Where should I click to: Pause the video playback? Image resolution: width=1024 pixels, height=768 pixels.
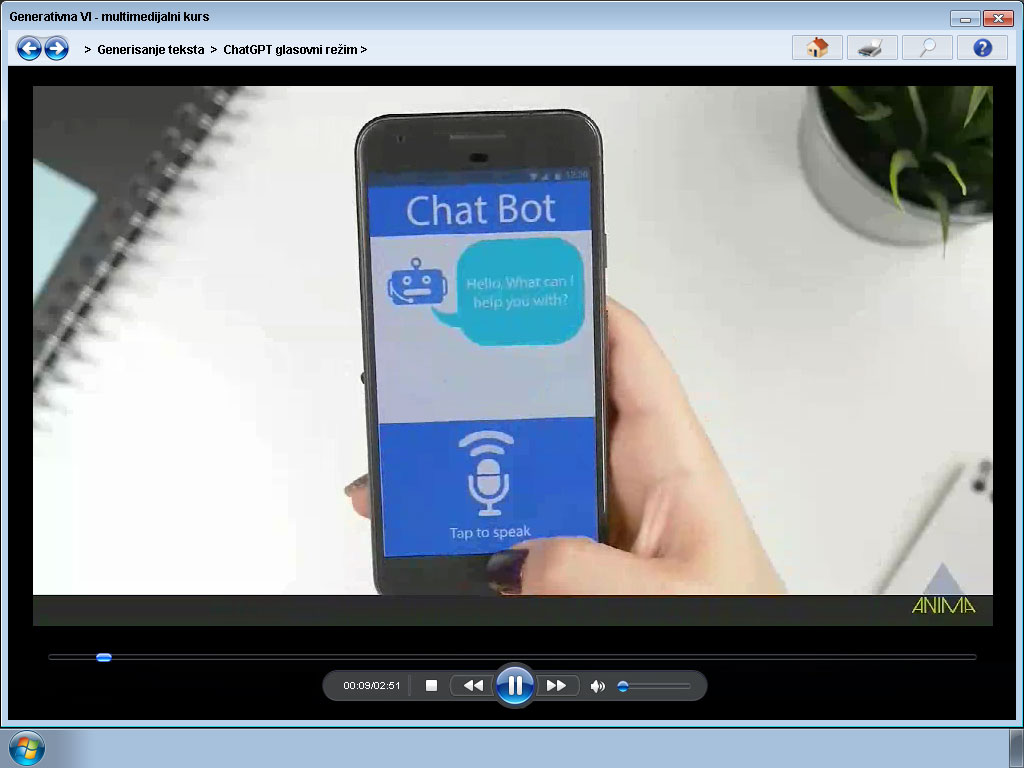tap(515, 686)
